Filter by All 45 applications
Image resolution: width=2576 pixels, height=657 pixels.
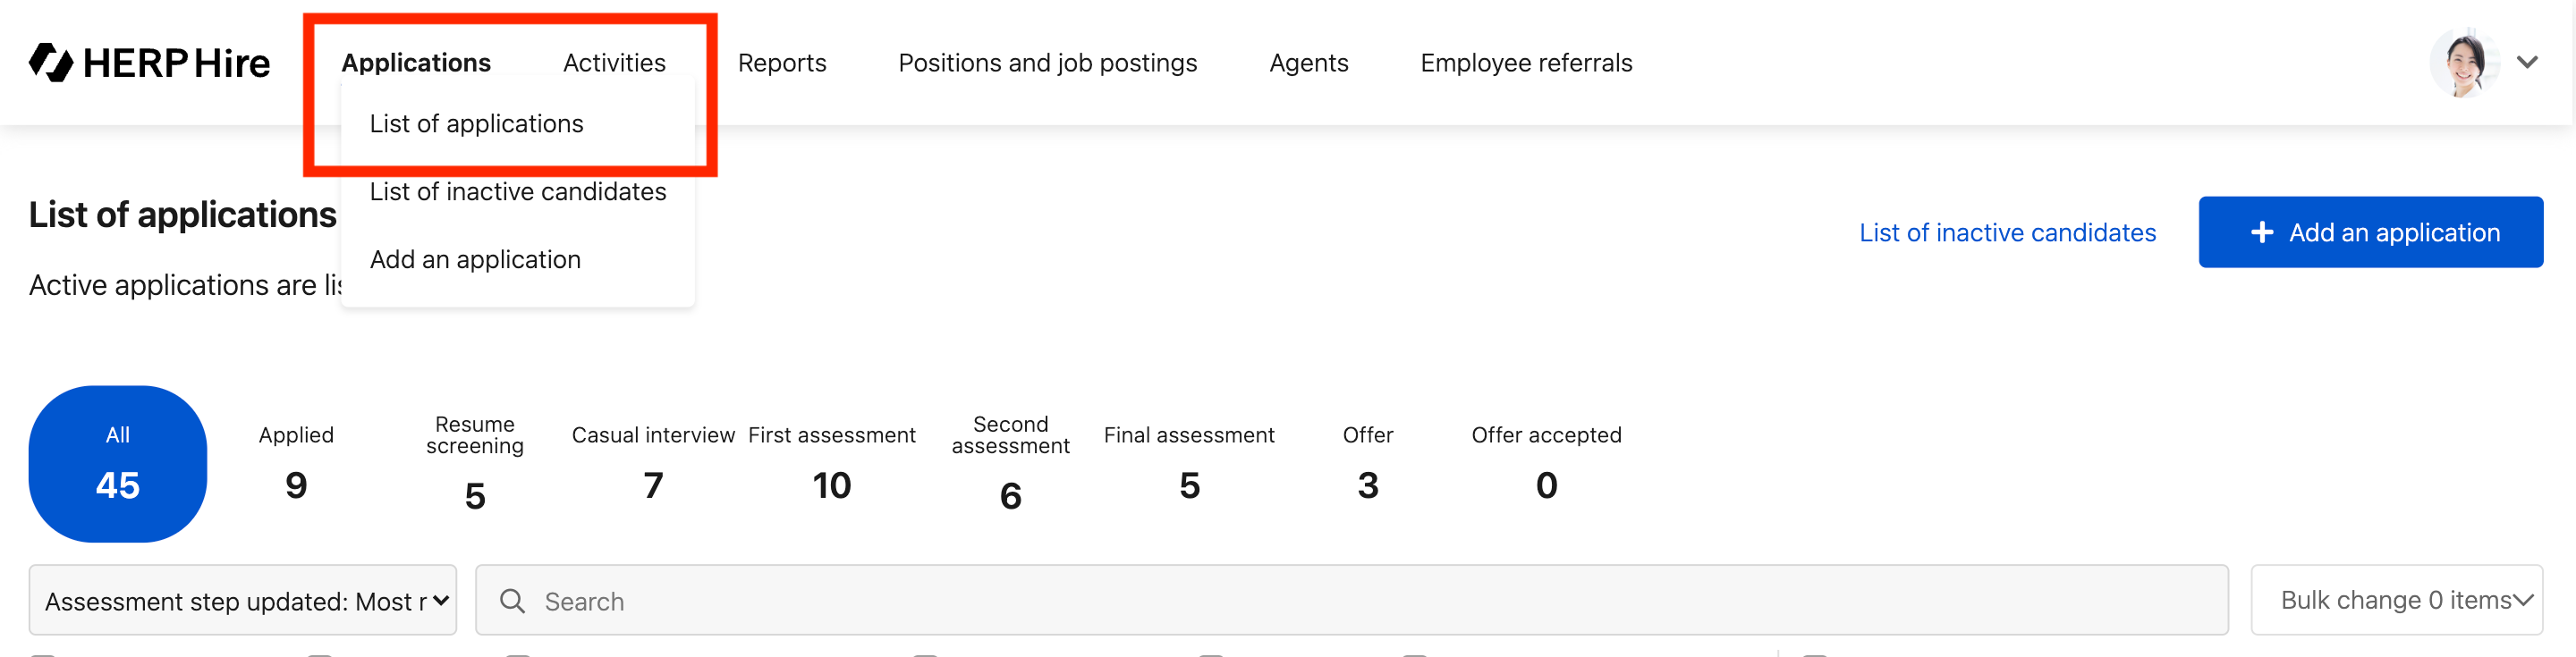pyautogui.click(x=118, y=464)
